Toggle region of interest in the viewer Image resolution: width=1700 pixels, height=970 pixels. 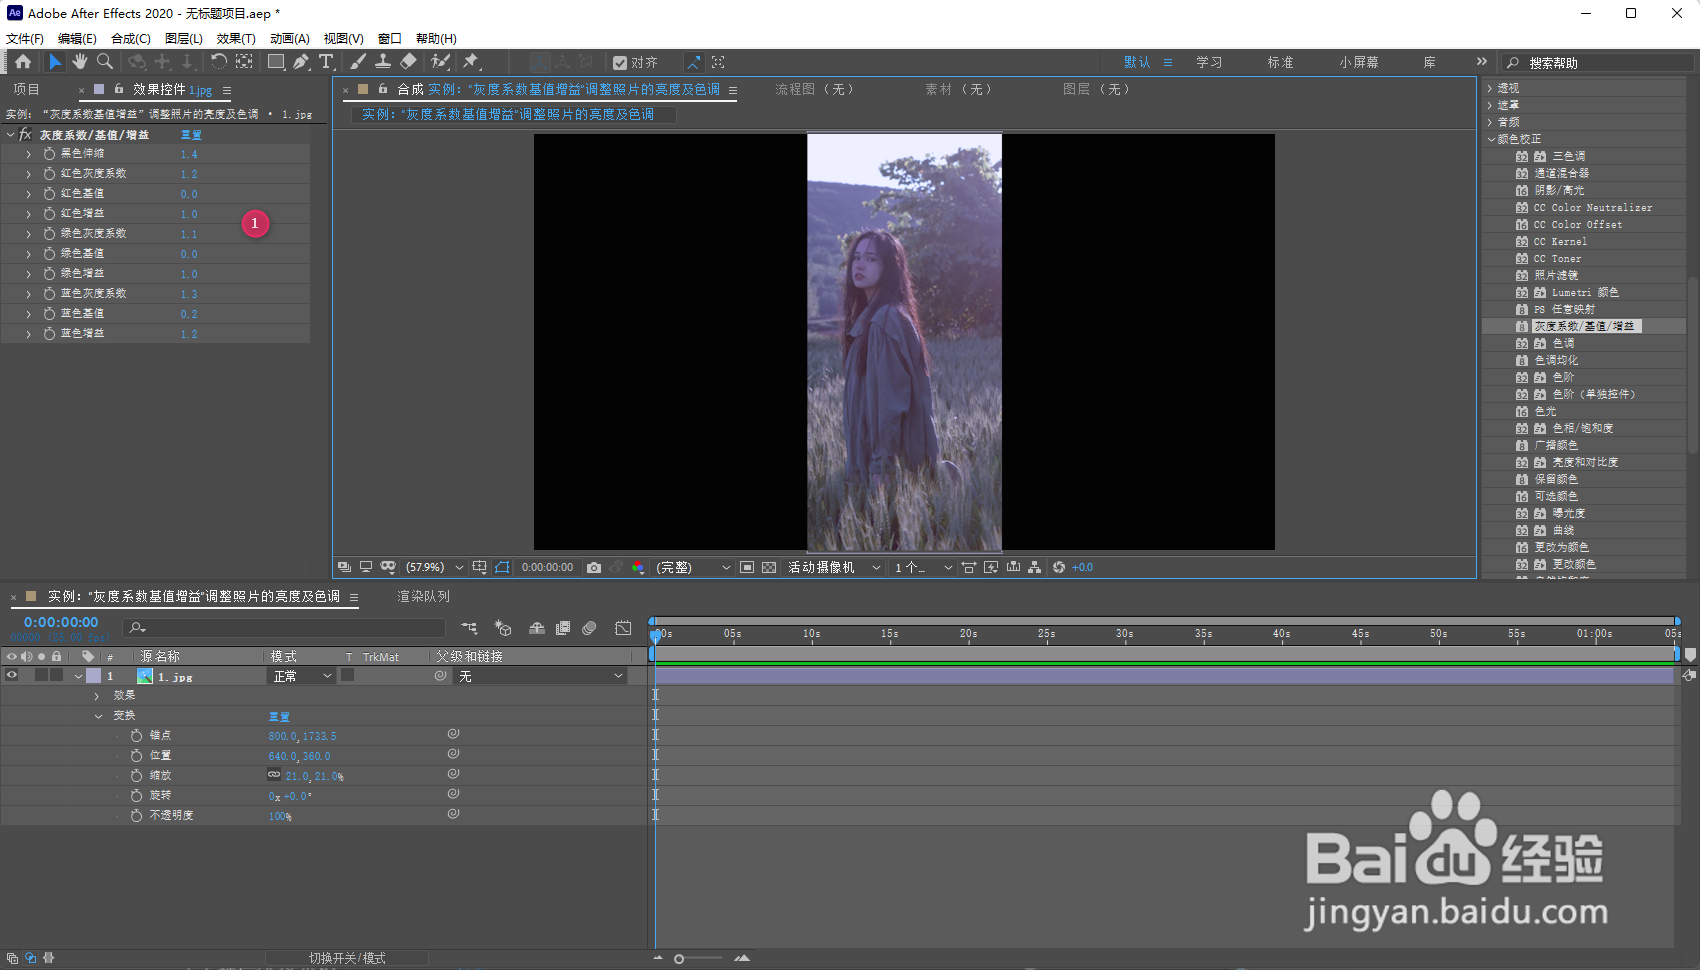click(747, 567)
